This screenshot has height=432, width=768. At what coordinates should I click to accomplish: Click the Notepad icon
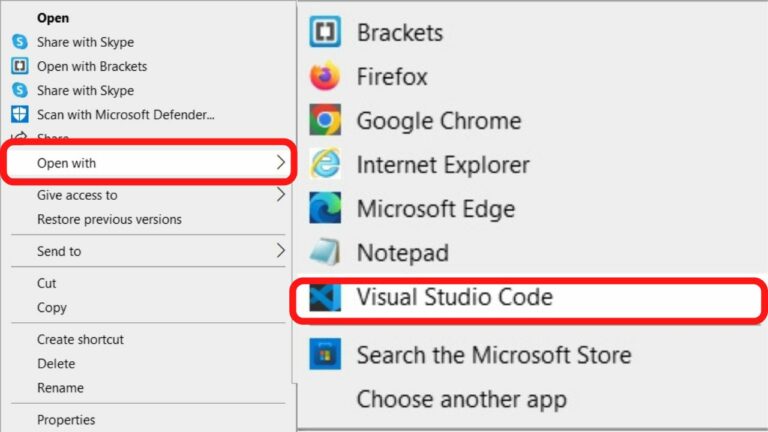[325, 253]
